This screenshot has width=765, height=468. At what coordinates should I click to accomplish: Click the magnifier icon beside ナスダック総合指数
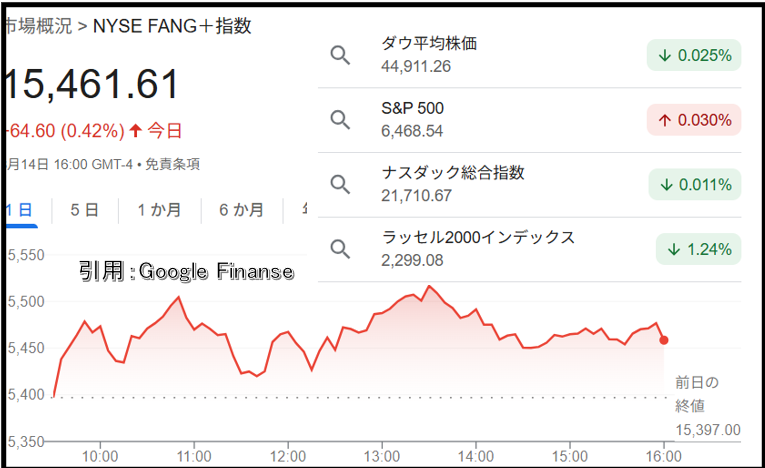(340, 184)
